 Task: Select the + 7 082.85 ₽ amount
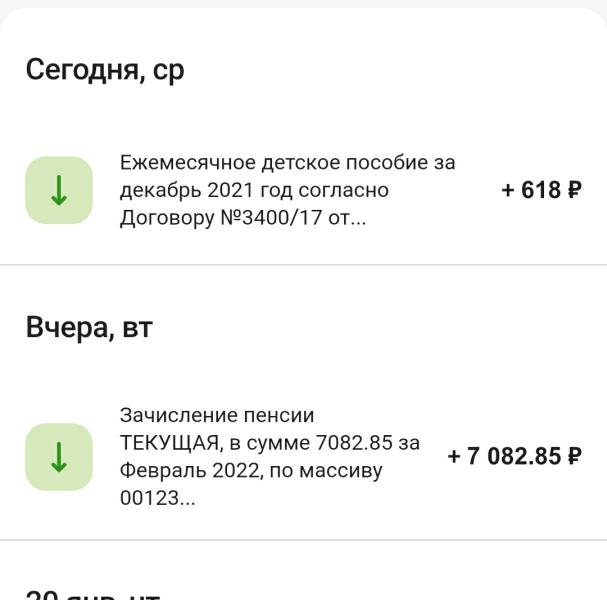point(514,456)
